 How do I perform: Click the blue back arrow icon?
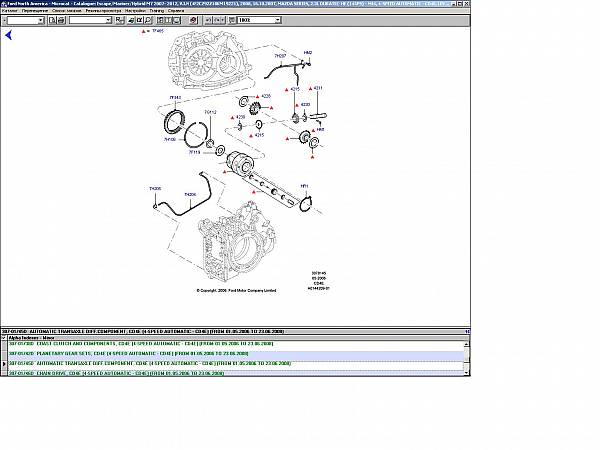coord(8,35)
